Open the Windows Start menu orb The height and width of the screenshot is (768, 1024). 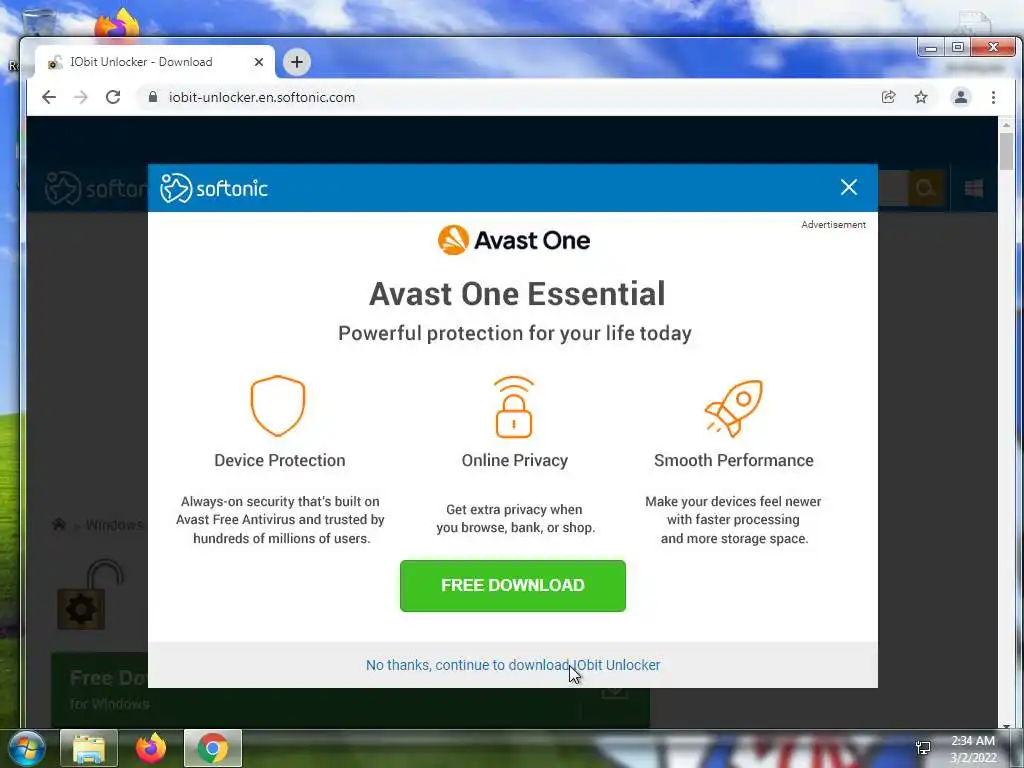pyautogui.click(x=25, y=748)
